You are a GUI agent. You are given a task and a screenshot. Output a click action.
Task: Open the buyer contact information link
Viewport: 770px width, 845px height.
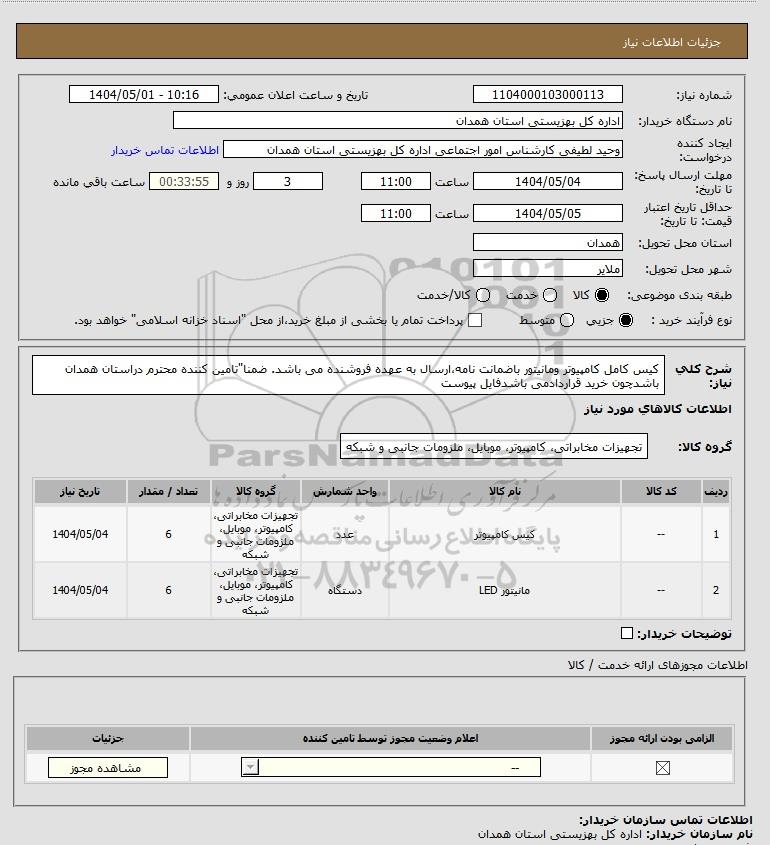click(x=165, y=150)
